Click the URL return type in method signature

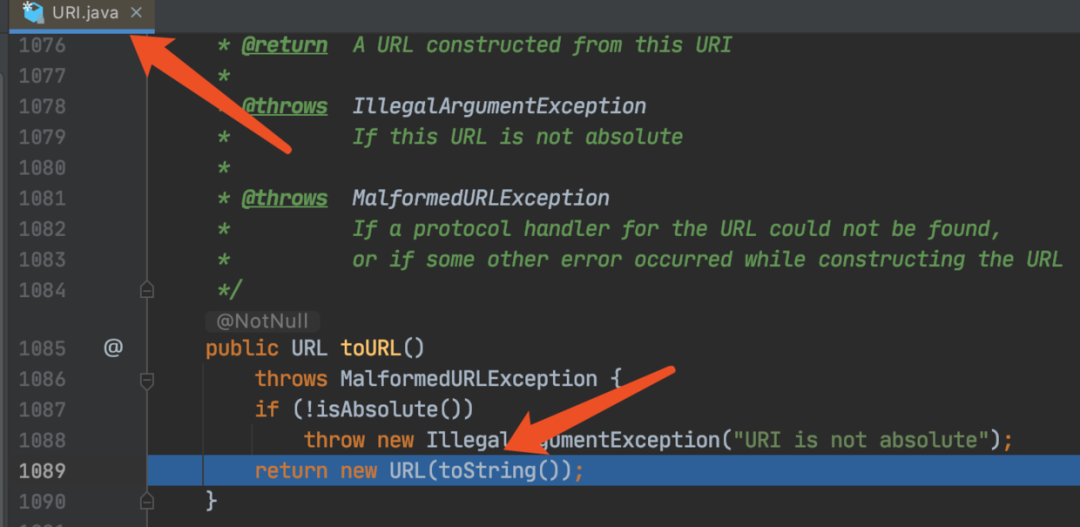(x=310, y=348)
